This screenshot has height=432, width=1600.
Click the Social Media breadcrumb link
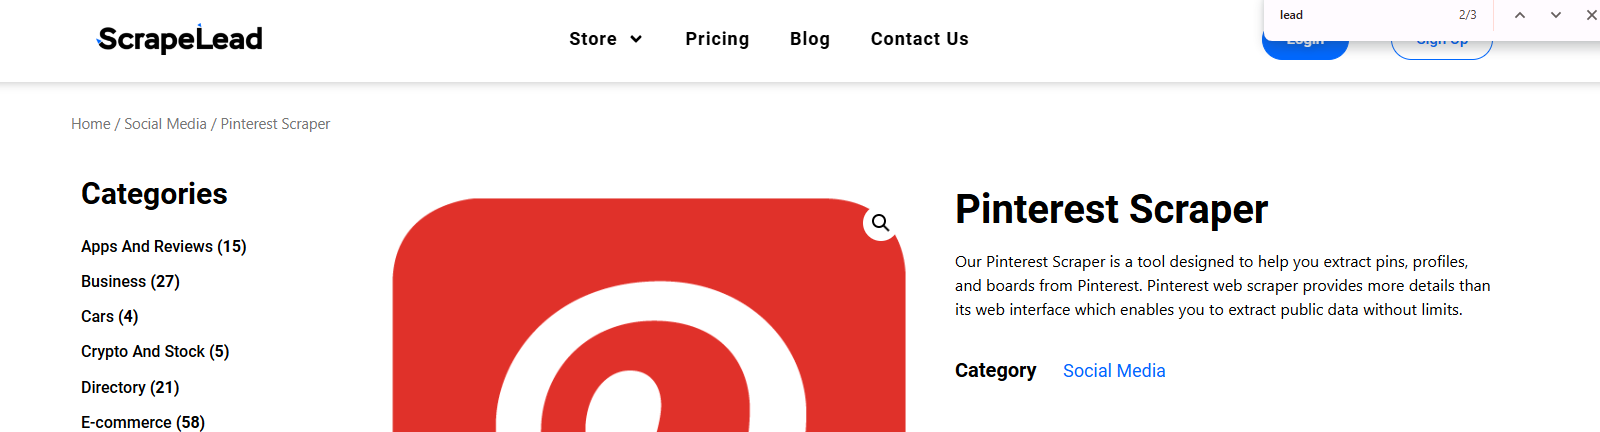(x=165, y=124)
